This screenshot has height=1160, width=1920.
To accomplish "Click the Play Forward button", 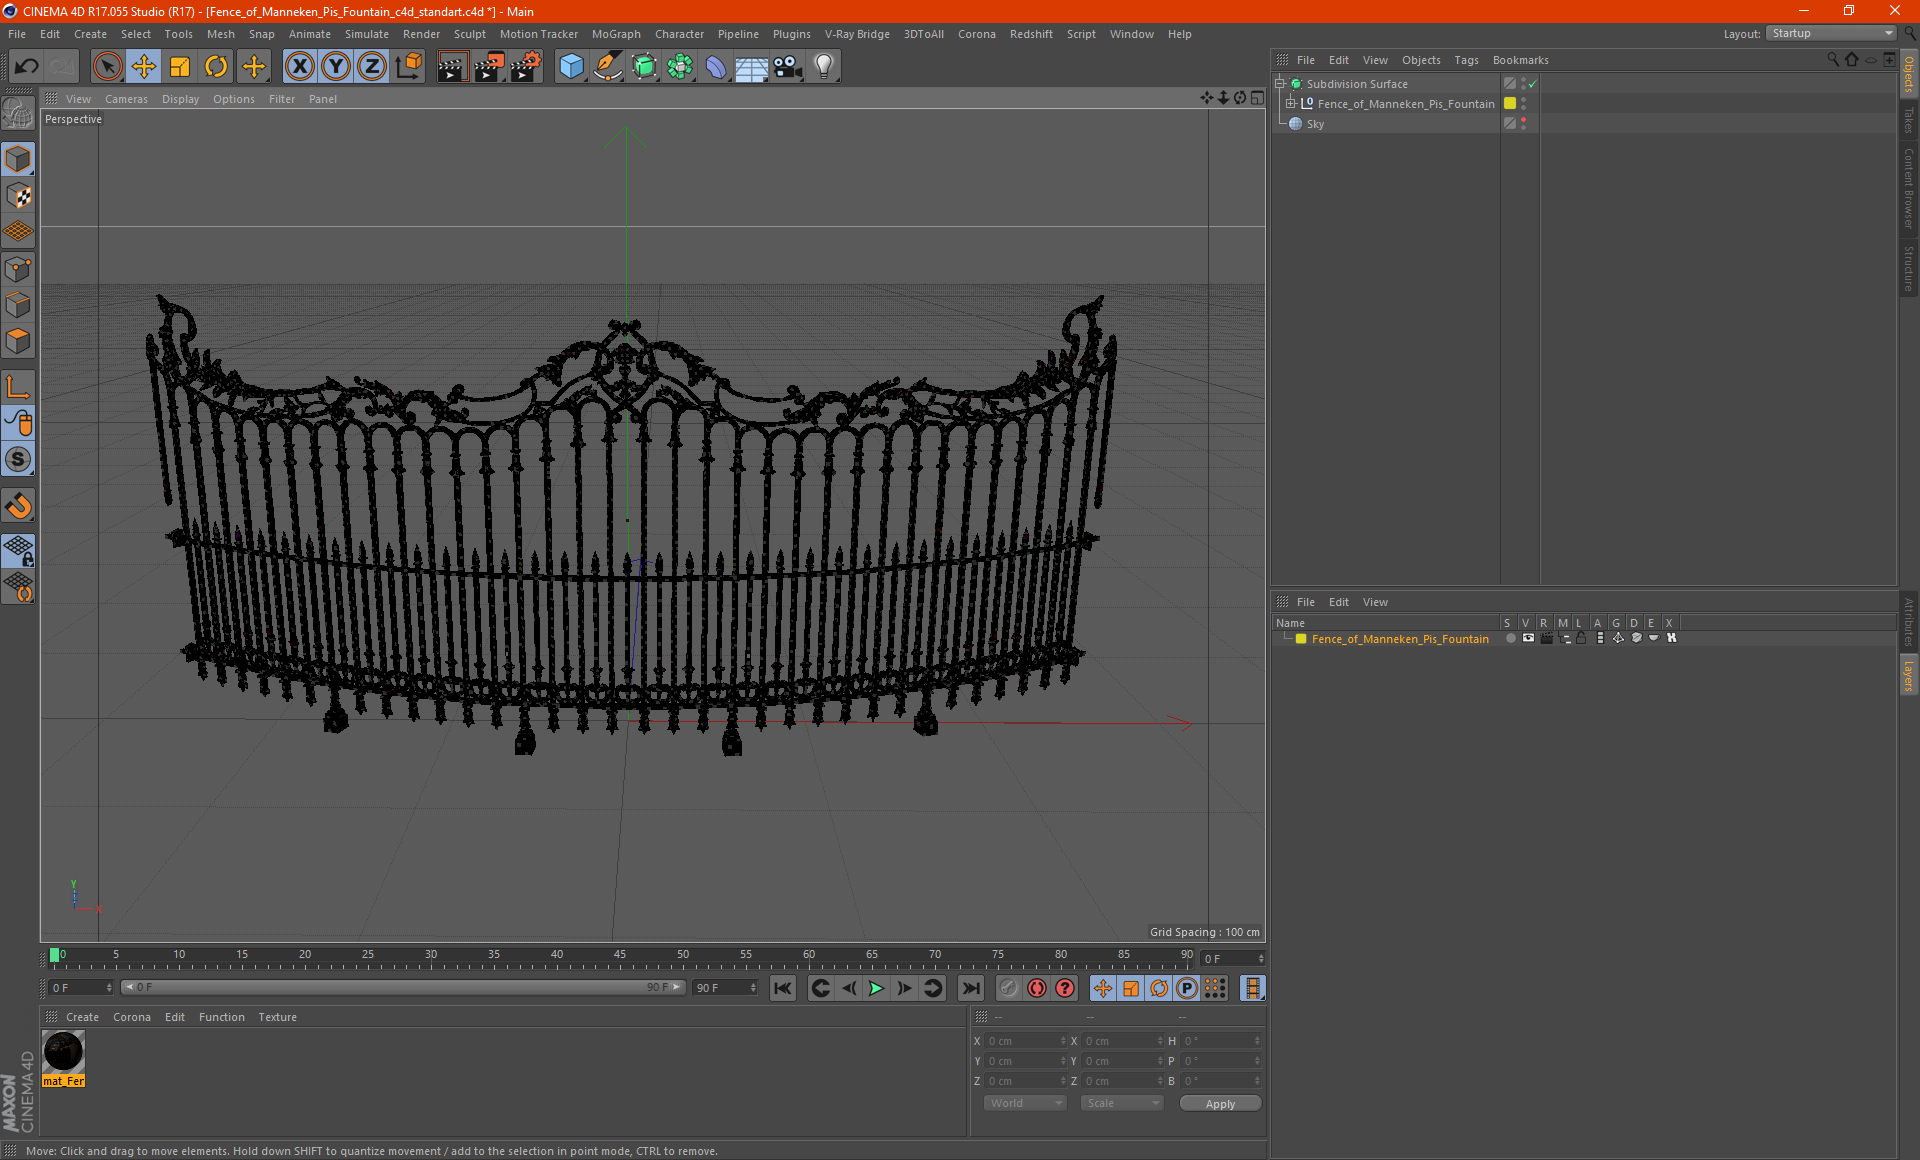I will pos(876,987).
